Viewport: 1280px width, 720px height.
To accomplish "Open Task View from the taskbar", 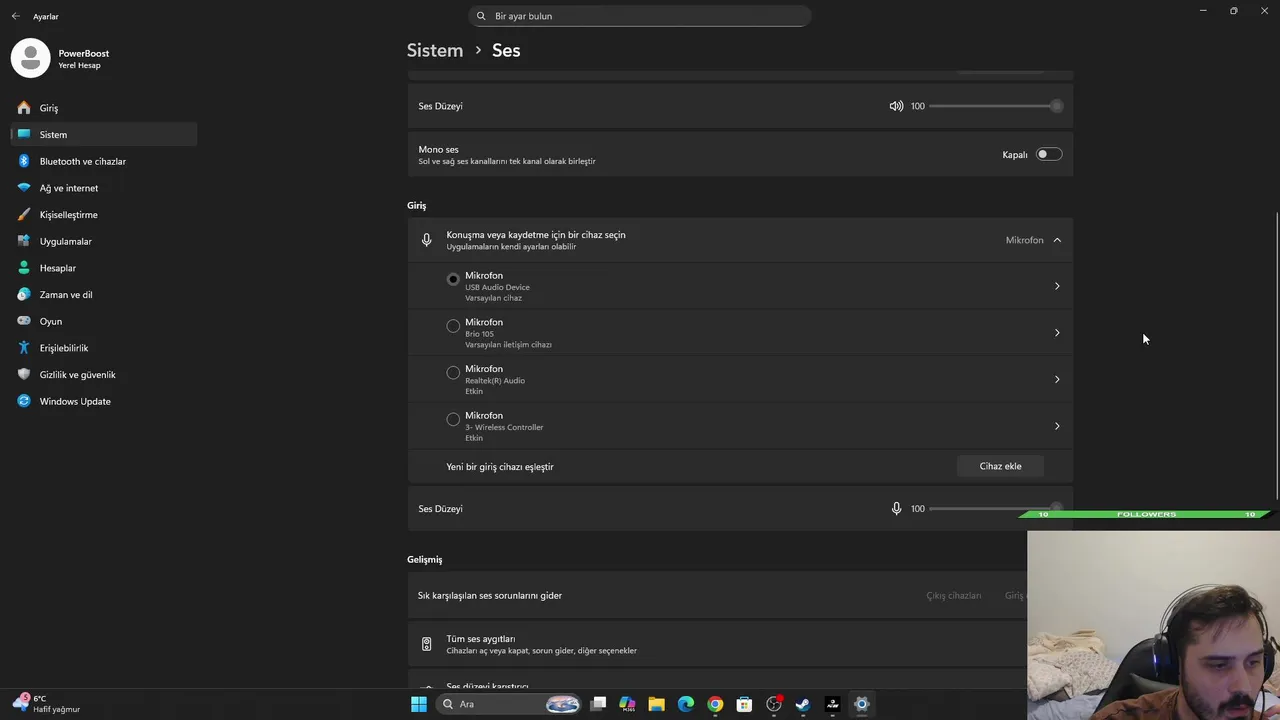I will pyautogui.click(x=598, y=704).
